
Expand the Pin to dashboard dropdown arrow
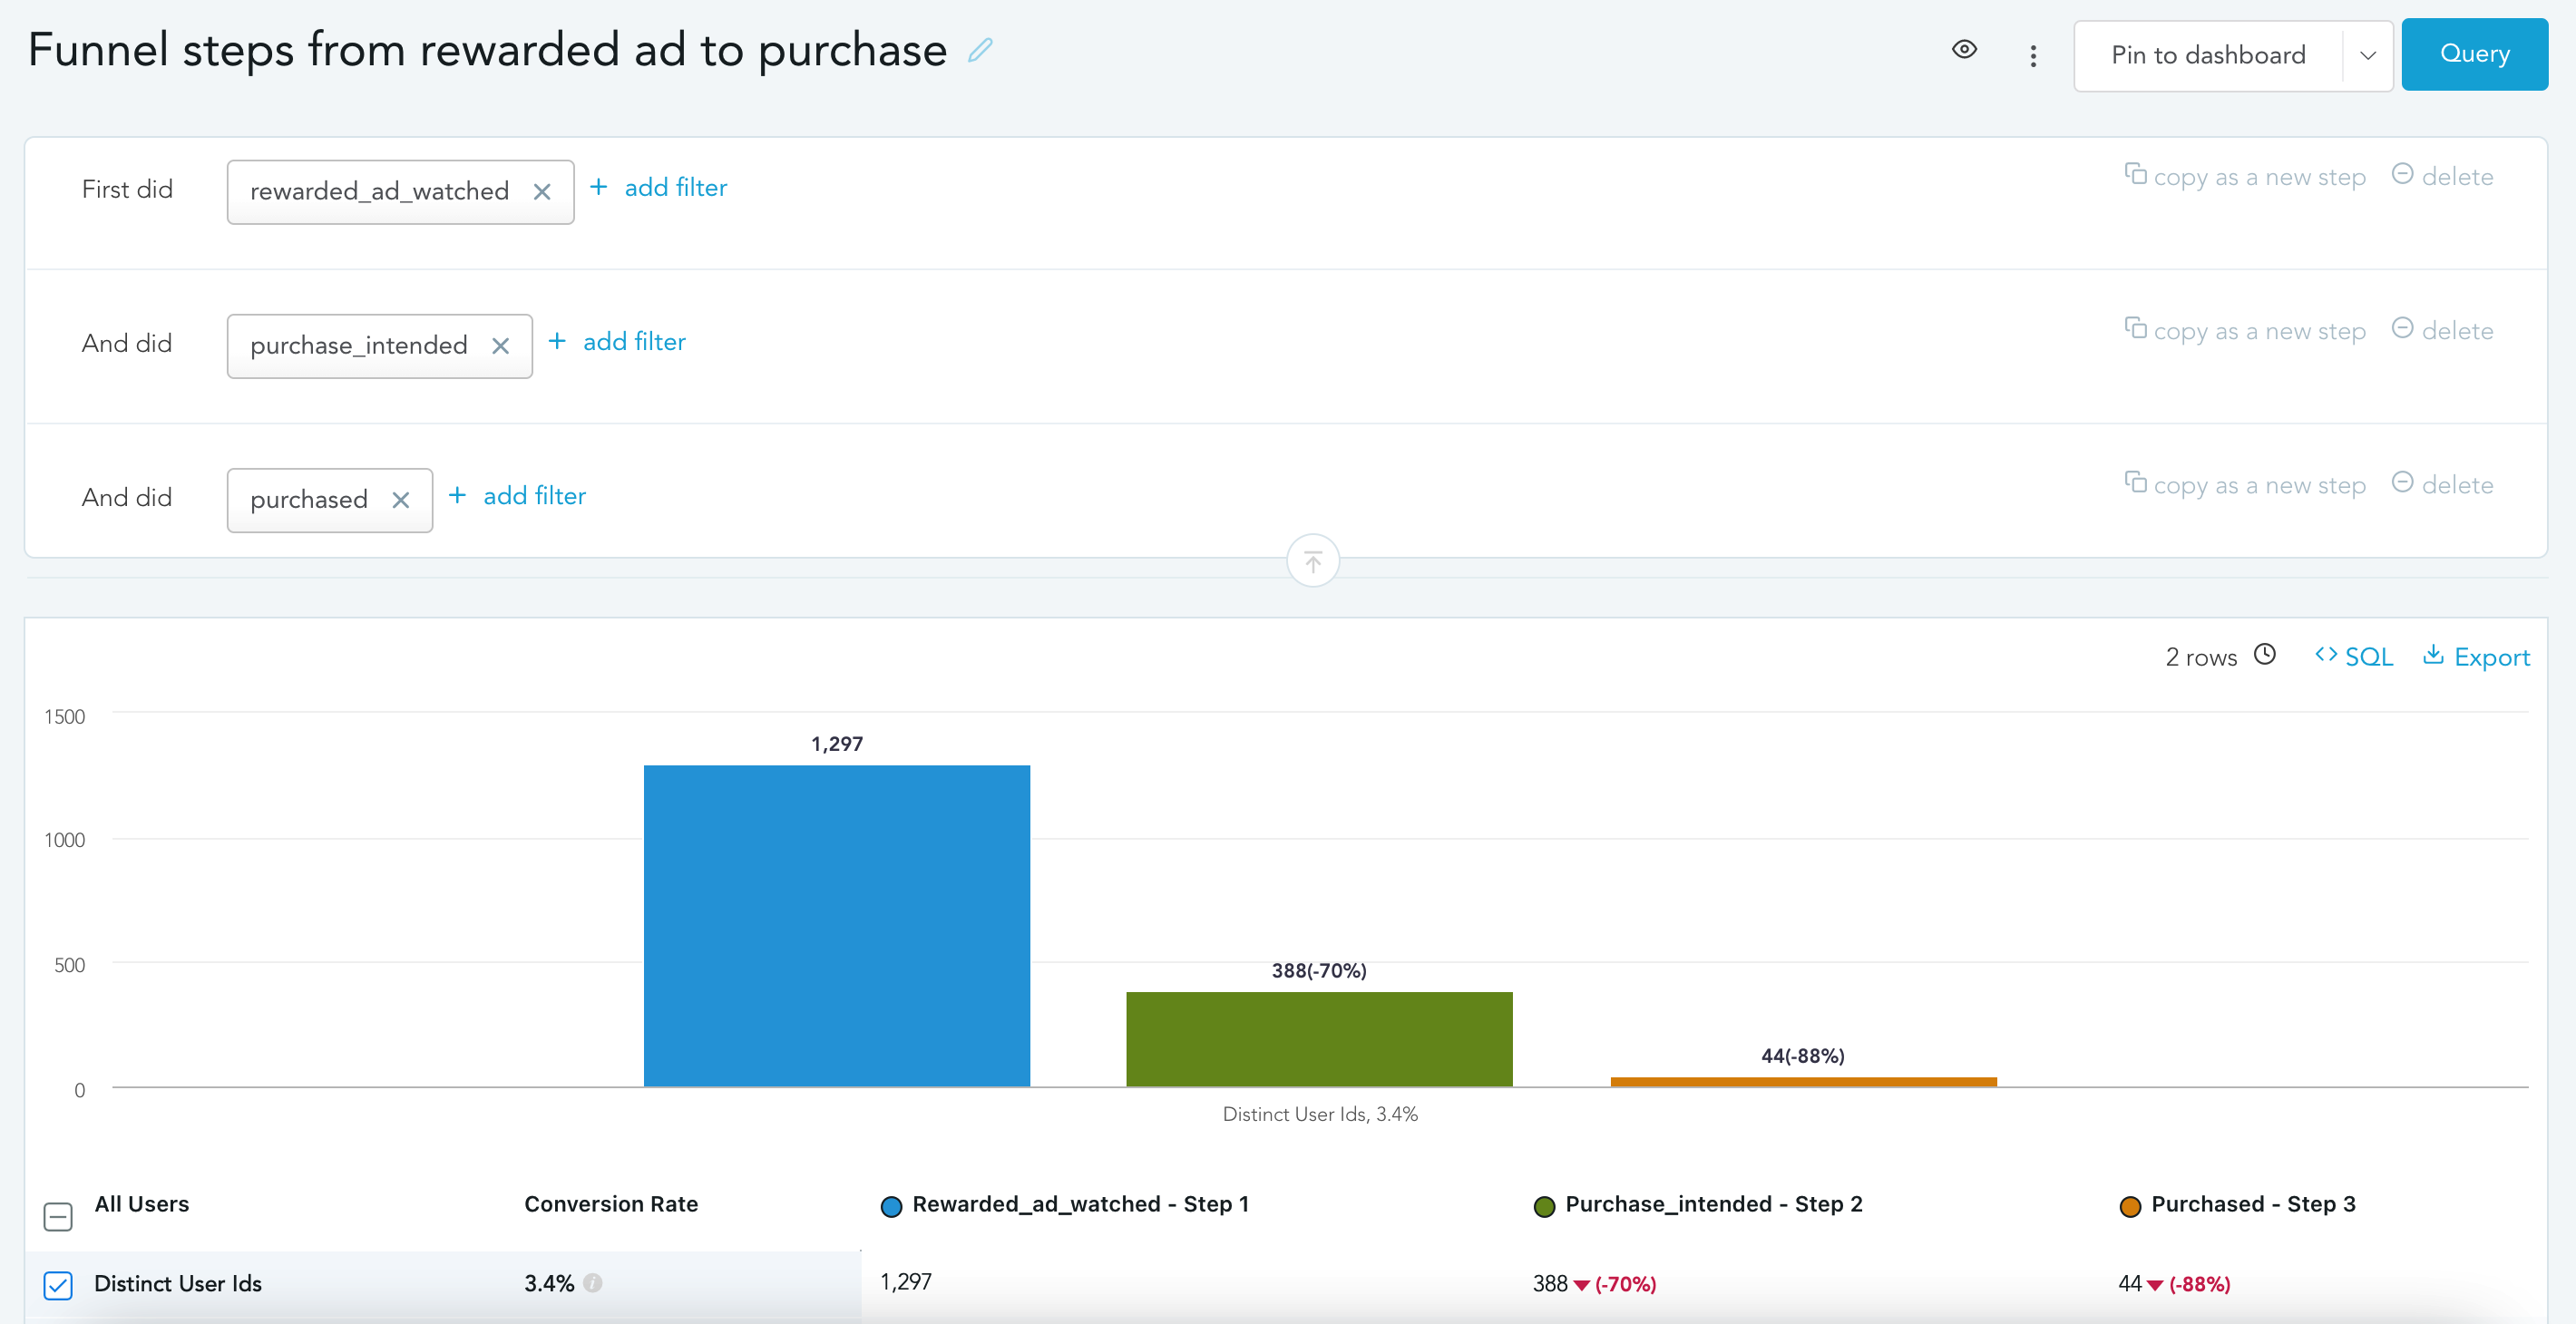[x=2367, y=56]
